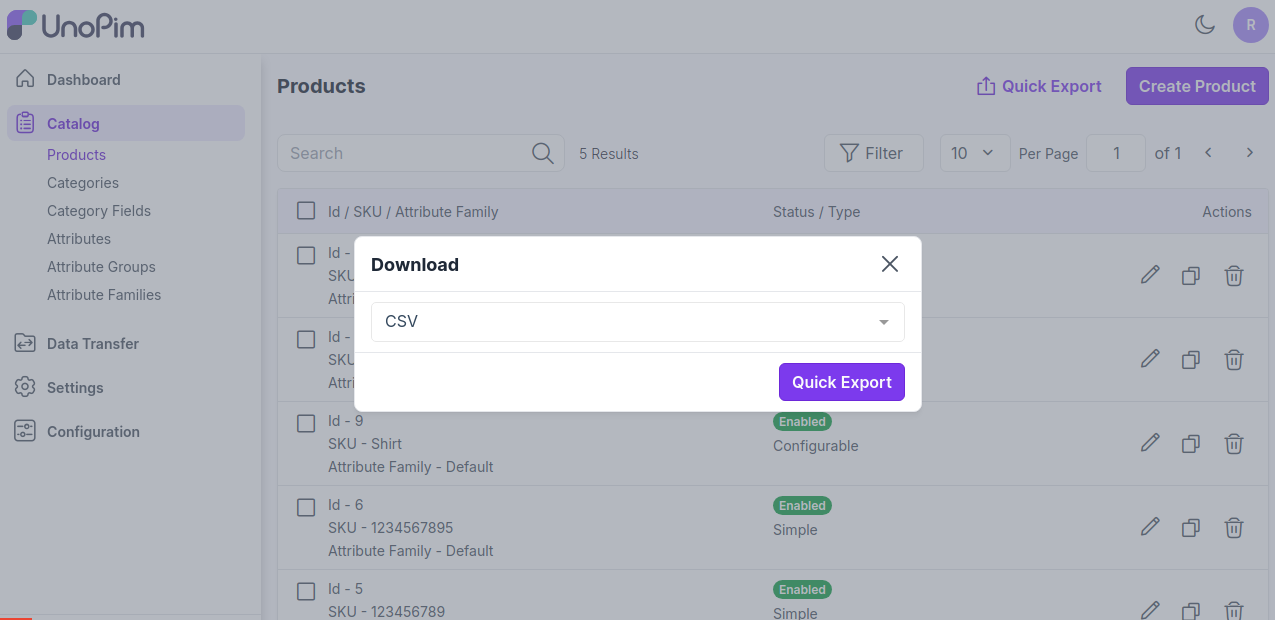
Task: Check the select-all products checkbox
Action: pyautogui.click(x=306, y=211)
